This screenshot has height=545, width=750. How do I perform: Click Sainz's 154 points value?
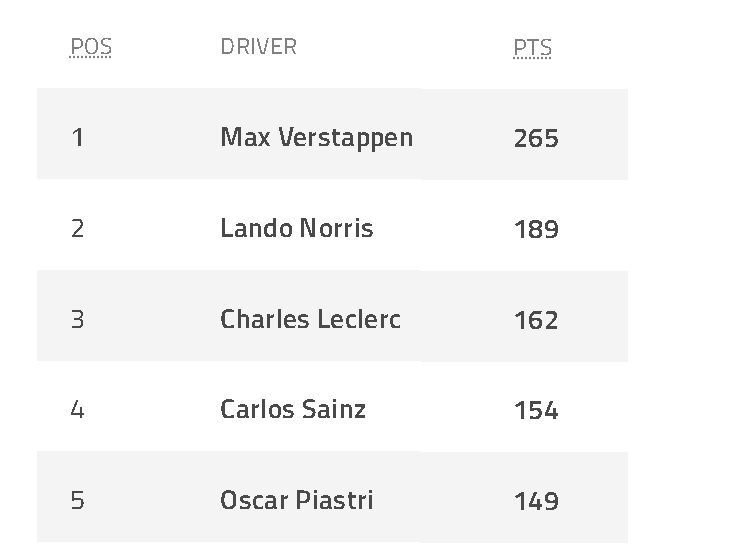pyautogui.click(x=536, y=411)
